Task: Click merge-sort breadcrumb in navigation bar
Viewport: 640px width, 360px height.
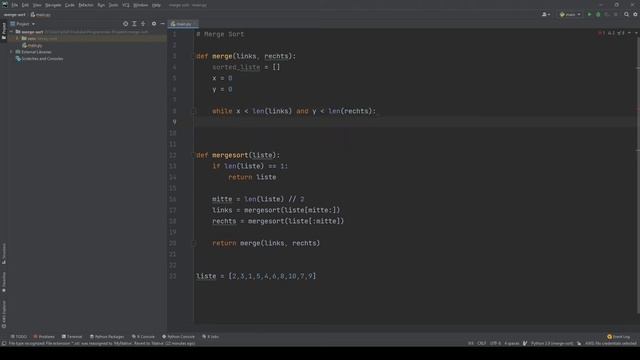Action: [15, 15]
